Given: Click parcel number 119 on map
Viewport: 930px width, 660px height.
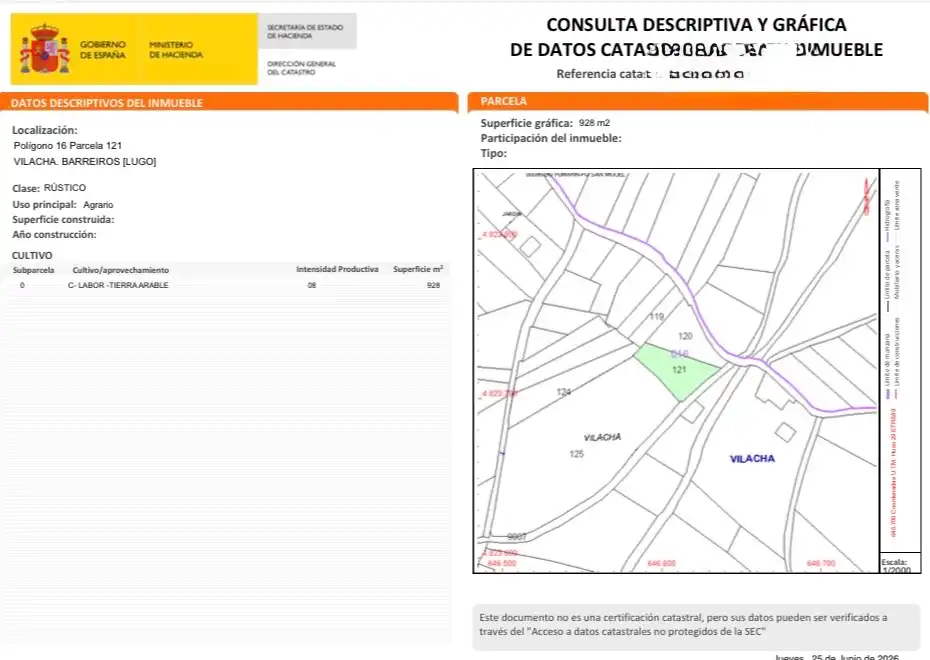Looking at the screenshot, I should [x=656, y=316].
